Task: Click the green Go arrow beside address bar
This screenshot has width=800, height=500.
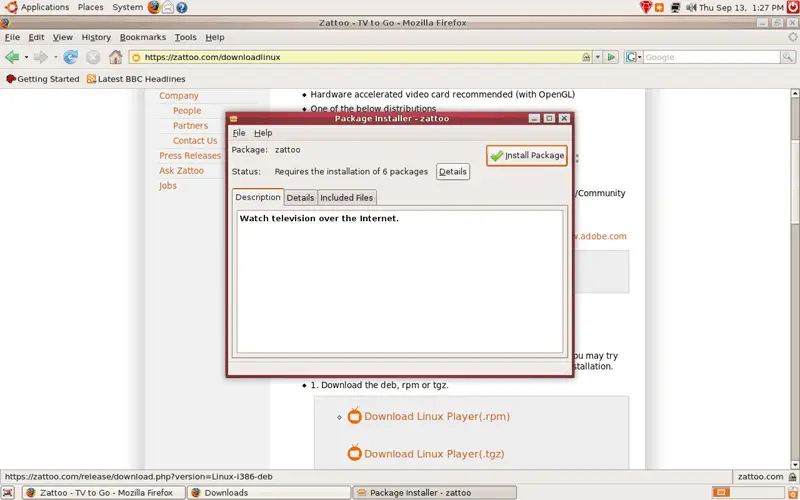Action: coord(611,57)
